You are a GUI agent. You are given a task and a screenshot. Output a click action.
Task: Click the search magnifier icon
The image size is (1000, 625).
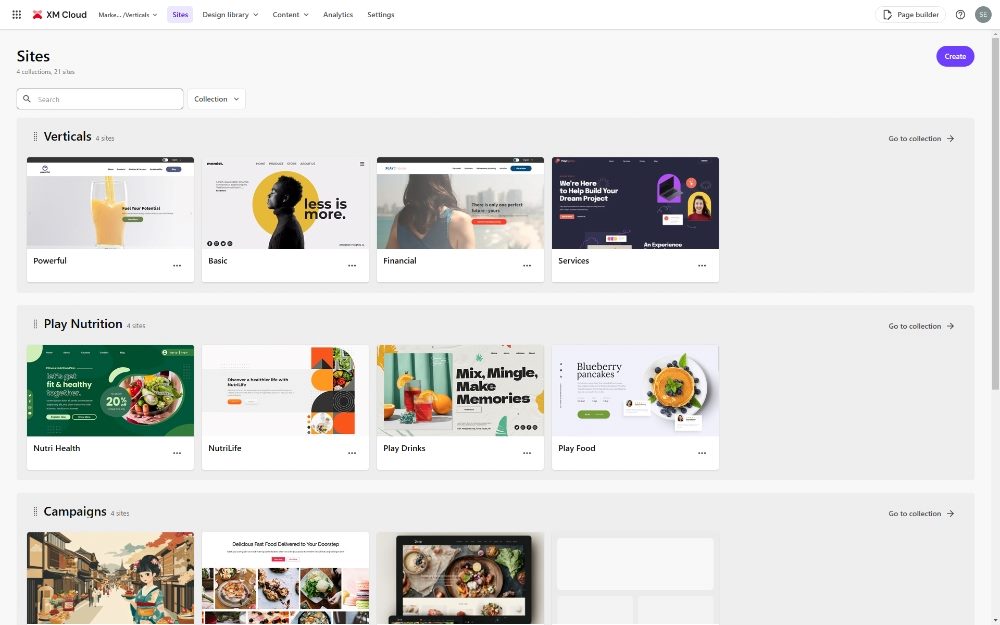point(27,99)
